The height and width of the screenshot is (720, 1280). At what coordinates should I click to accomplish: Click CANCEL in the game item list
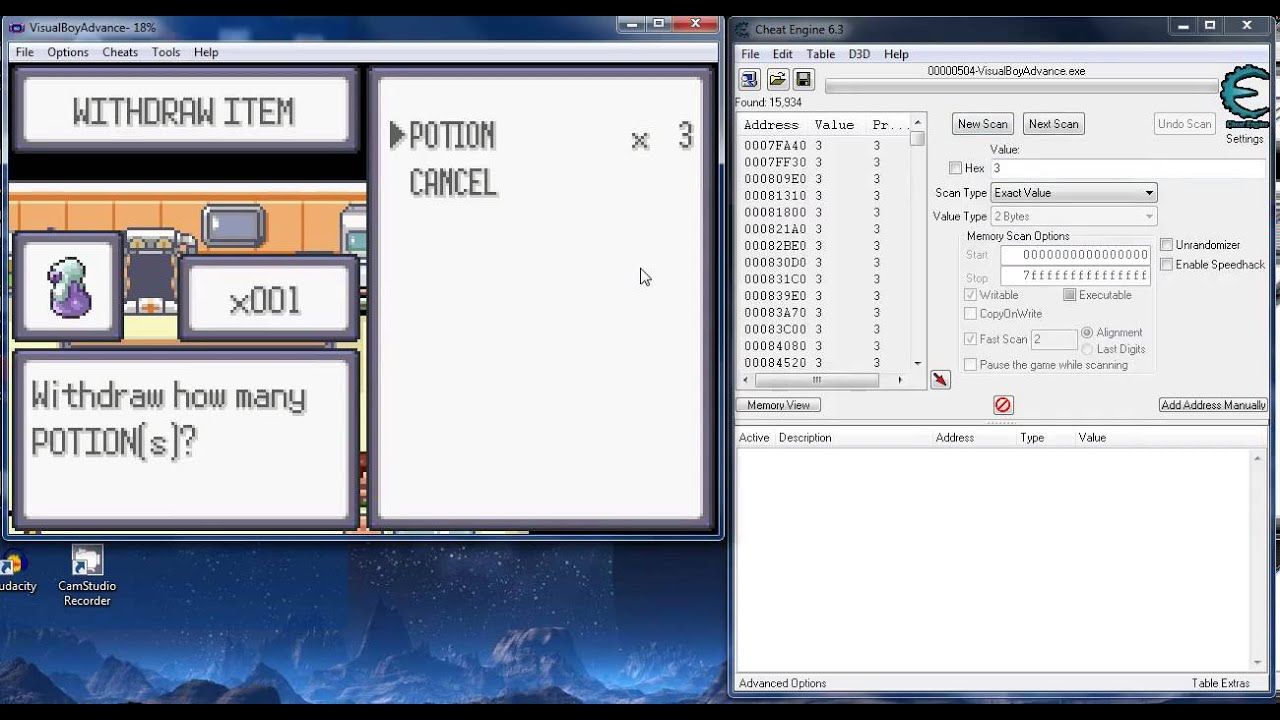point(453,183)
